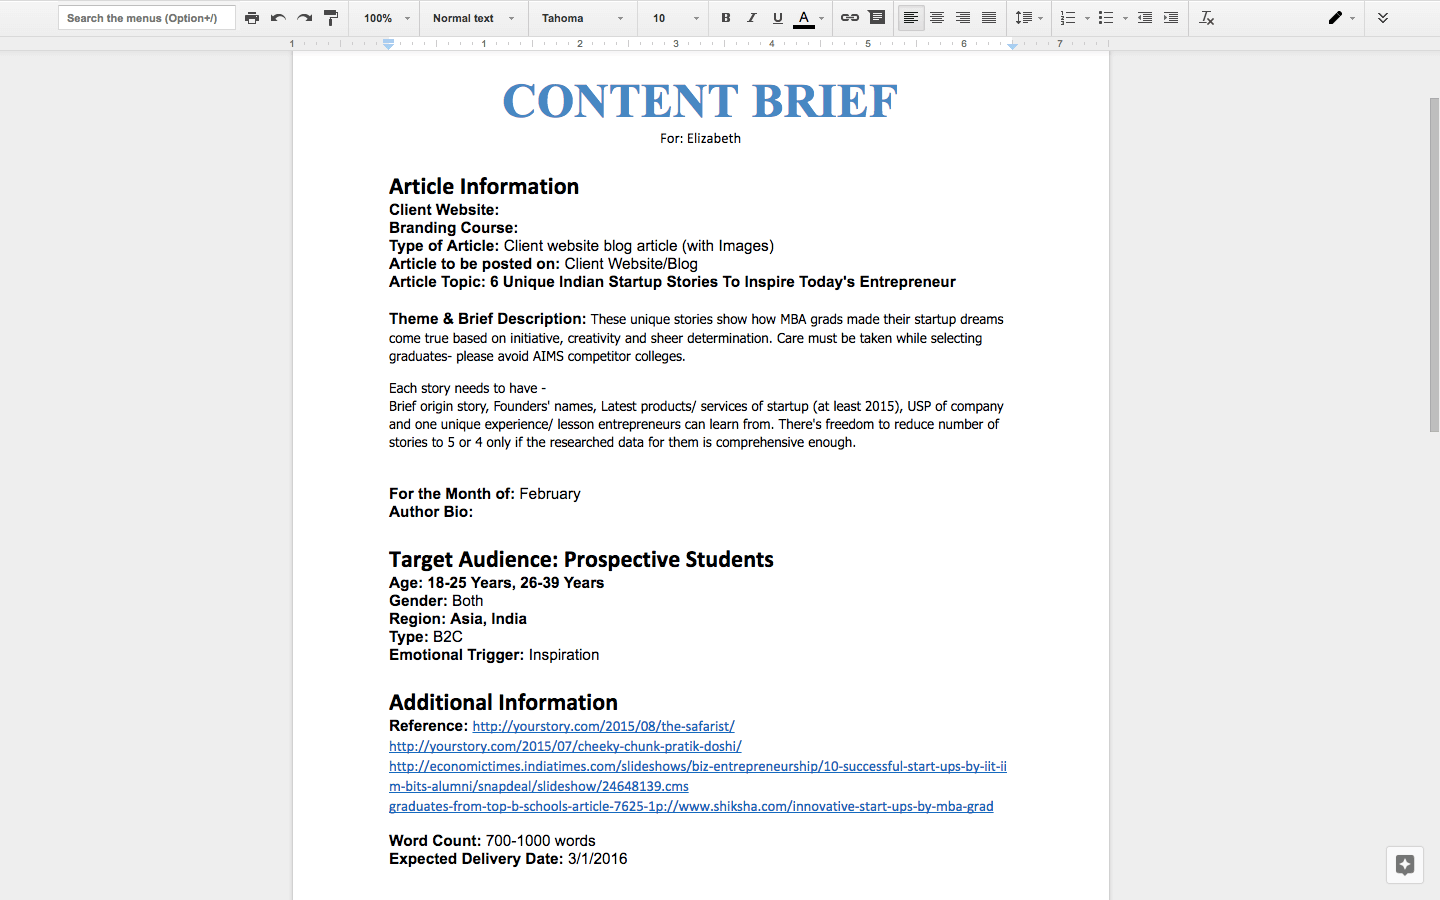This screenshot has height=900, width=1440.
Task: Click the Theme & Brief Description label
Action: click(487, 319)
